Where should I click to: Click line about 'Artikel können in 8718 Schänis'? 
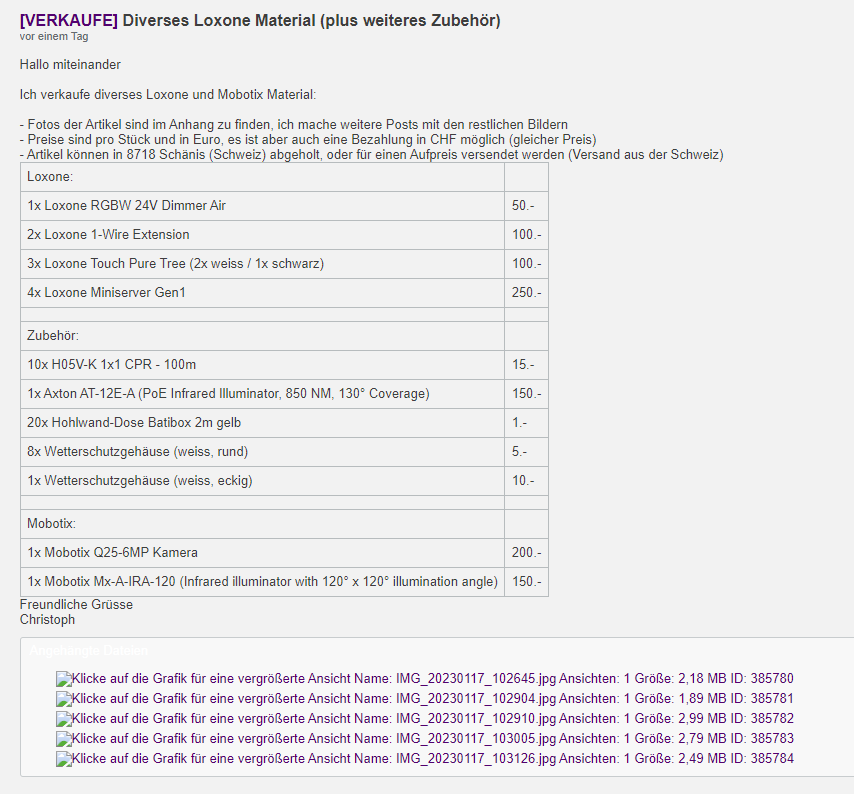point(371,155)
